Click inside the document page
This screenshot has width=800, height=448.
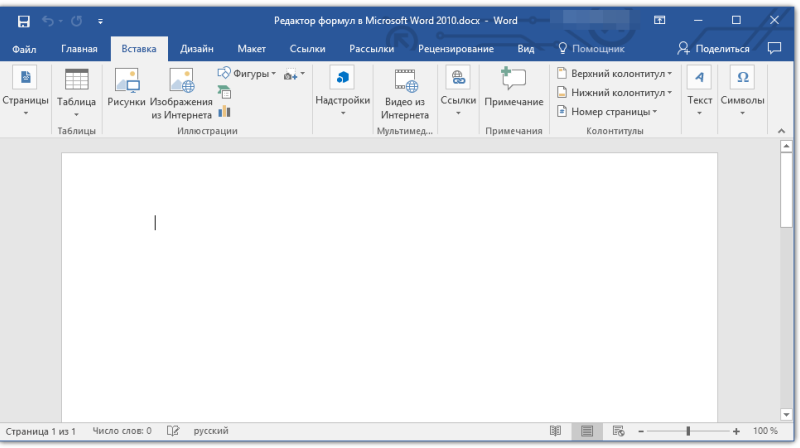[x=389, y=287]
